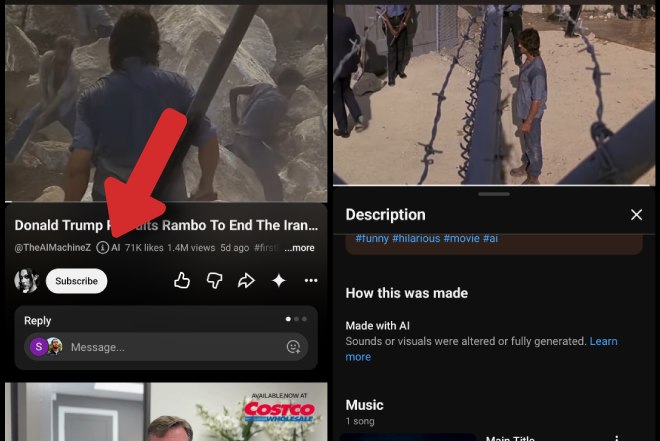This screenshot has width=660, height=441.
Task: Like the Rambo video with thumbs up
Action: (182, 280)
